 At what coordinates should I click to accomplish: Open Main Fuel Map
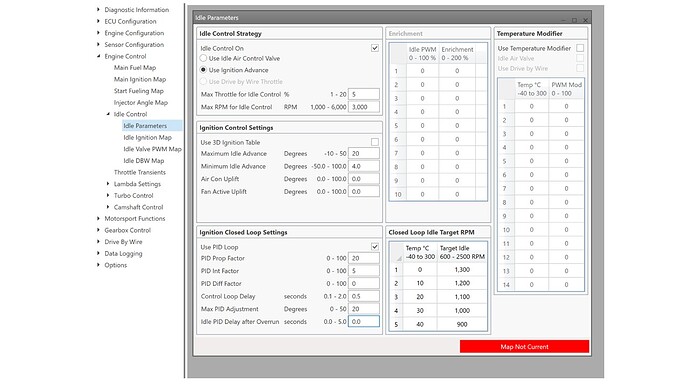tap(135, 68)
